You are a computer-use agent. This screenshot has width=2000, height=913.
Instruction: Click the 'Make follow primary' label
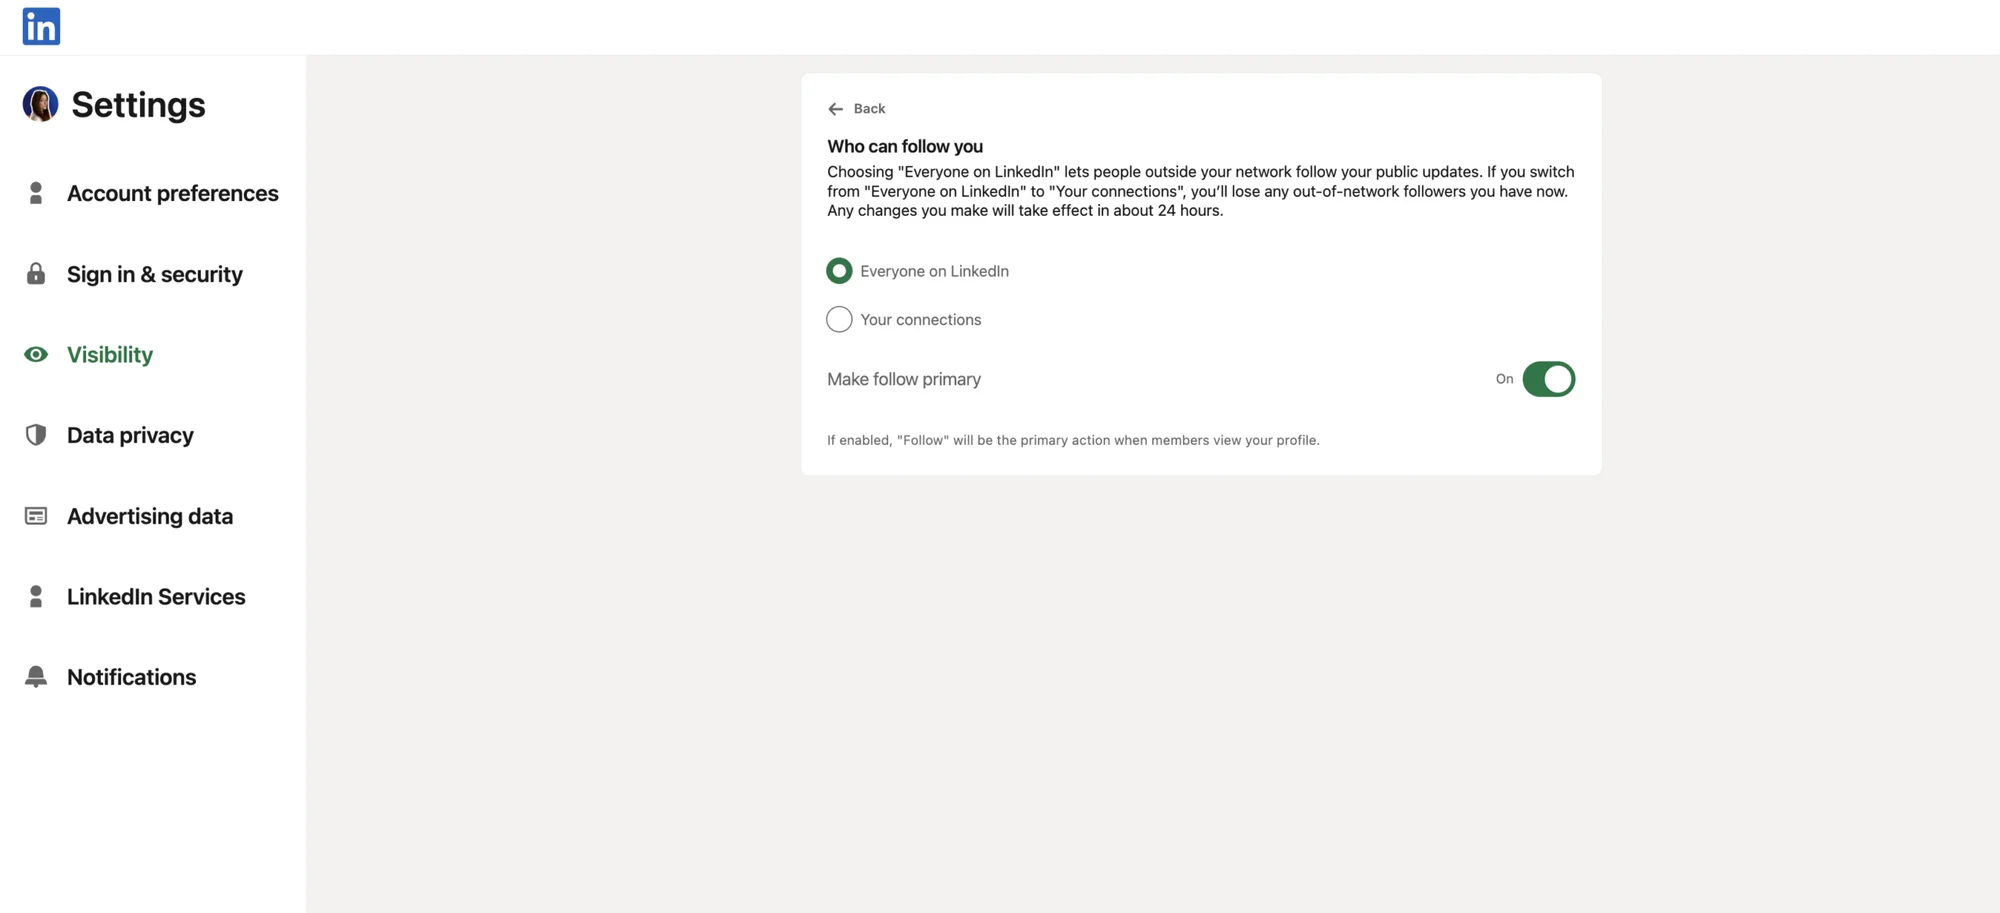(904, 379)
